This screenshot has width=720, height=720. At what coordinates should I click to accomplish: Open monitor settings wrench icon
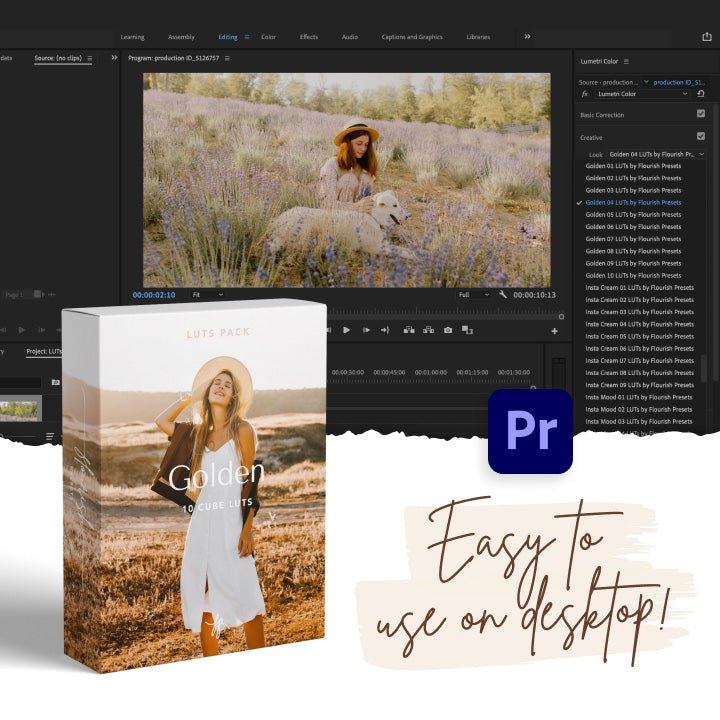(x=502, y=295)
